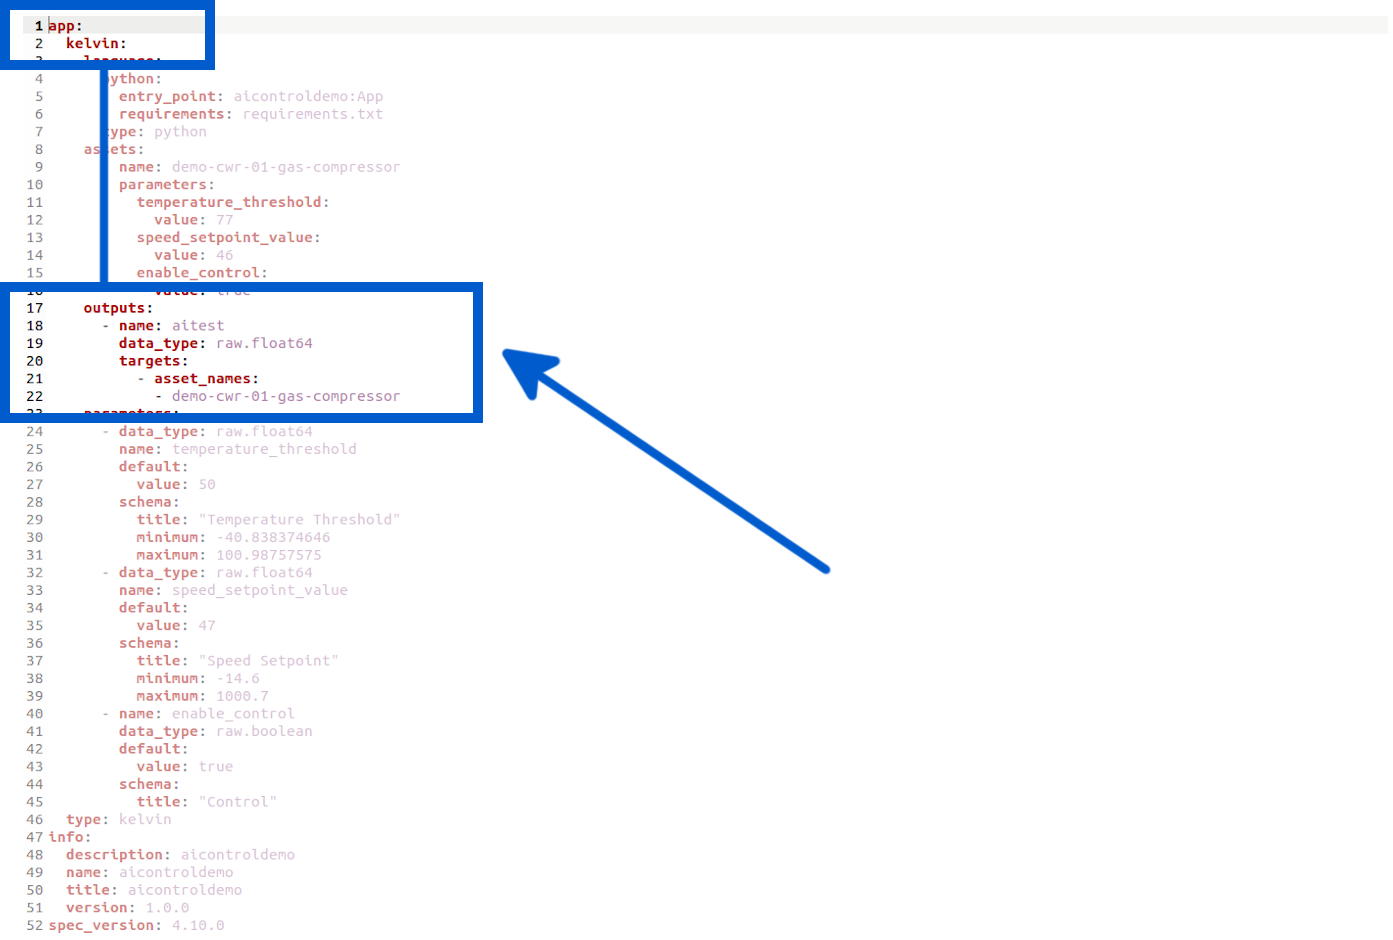Click the "Temperature Threshold" title string
1393x940 pixels.
coord(300,519)
